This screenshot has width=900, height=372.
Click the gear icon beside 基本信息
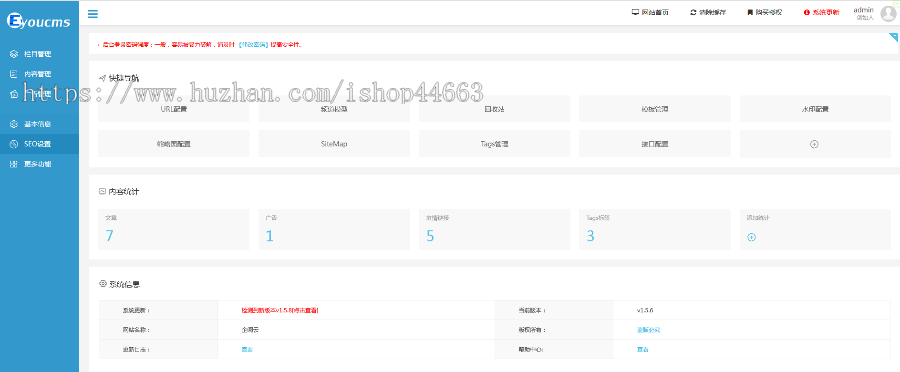coord(14,124)
